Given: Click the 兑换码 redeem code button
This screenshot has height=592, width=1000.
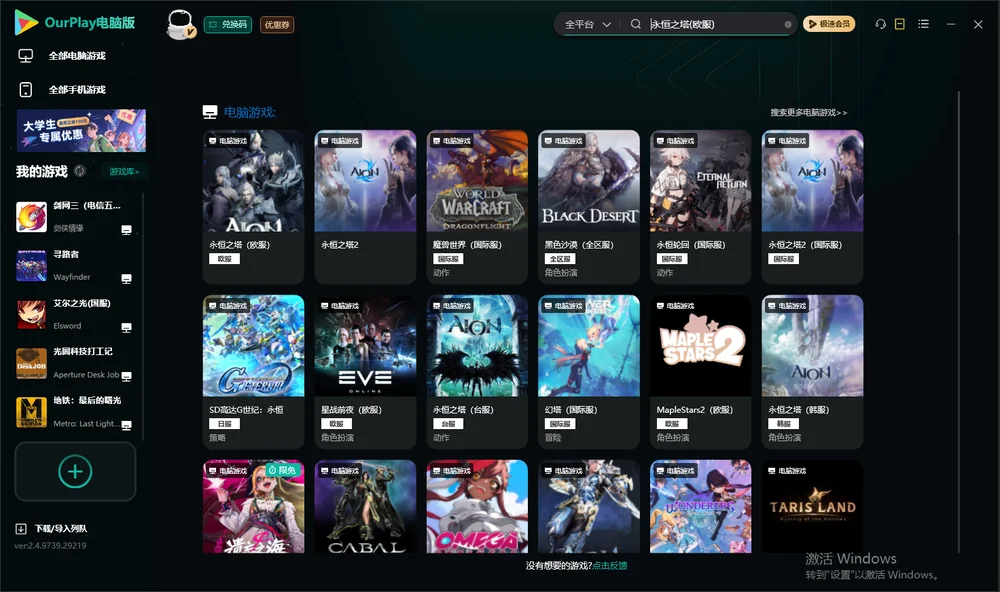Looking at the screenshot, I should point(228,25).
